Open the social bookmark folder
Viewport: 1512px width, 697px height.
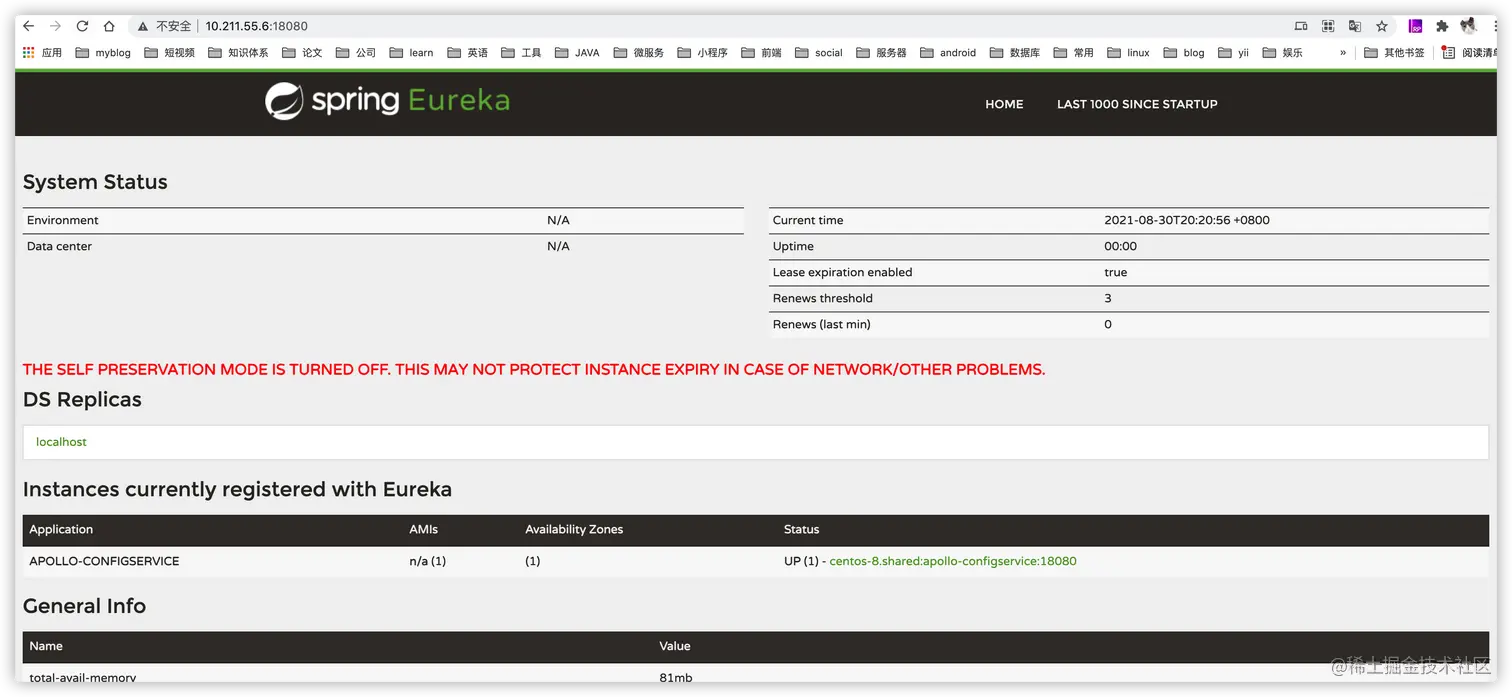(819, 53)
